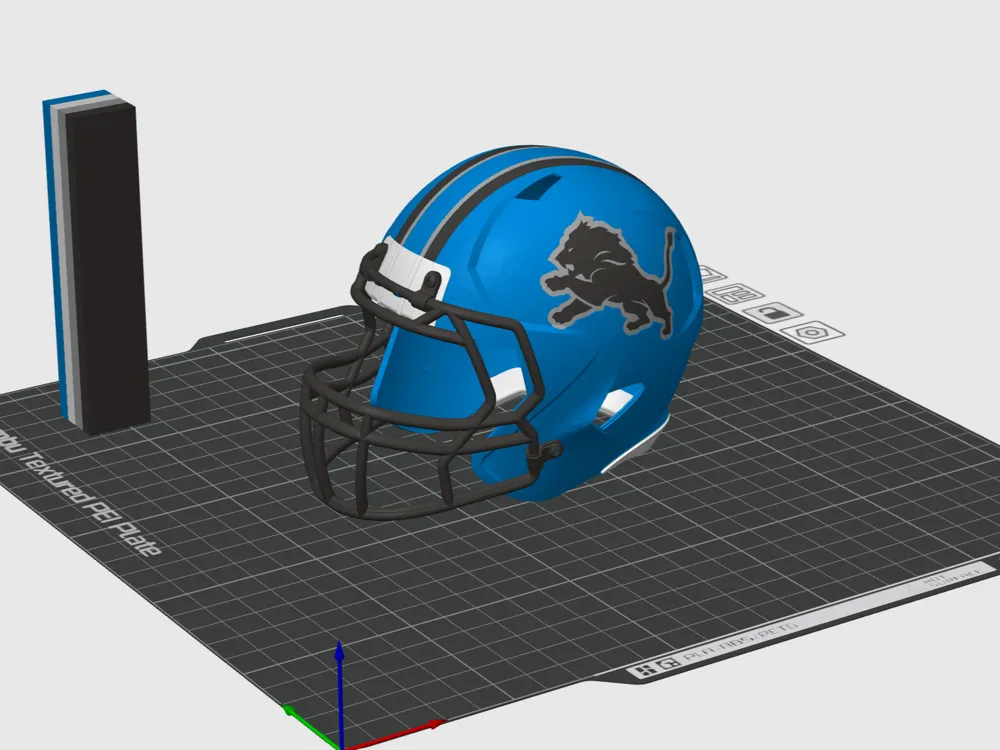Click the arrange icon on the plate edge

pyautogui.click(x=737, y=293)
